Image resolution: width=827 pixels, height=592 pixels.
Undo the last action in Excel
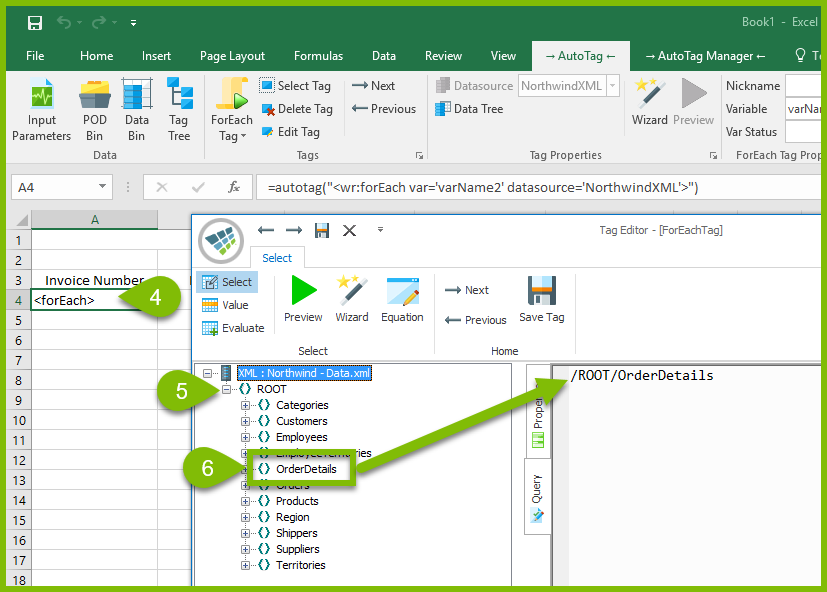pos(64,23)
